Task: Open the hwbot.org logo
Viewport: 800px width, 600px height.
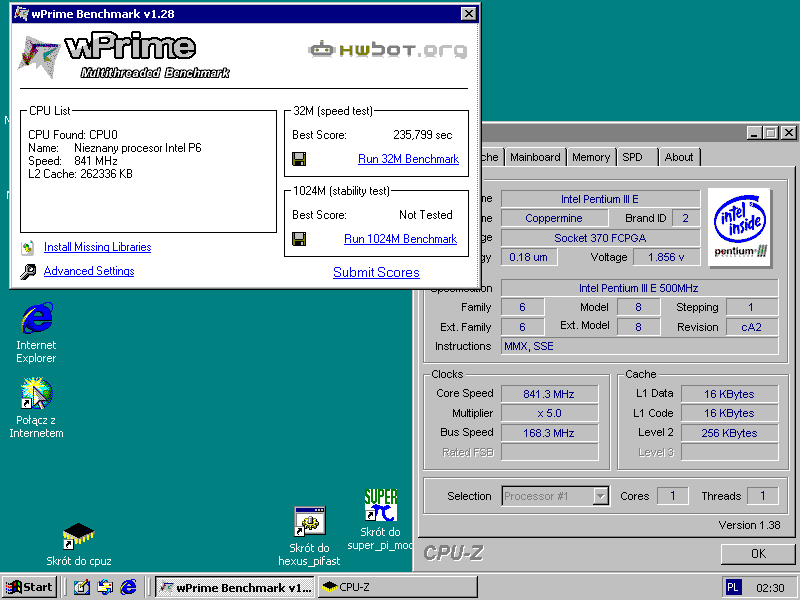Action: [388, 50]
